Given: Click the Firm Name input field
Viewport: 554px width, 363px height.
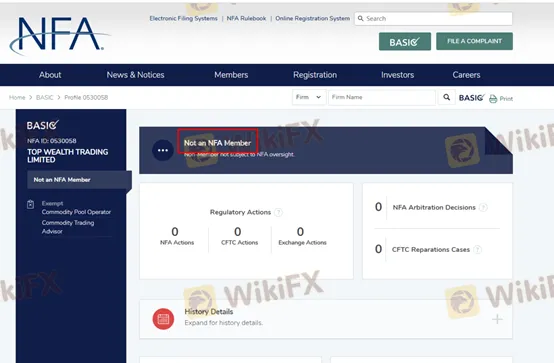Looking at the screenshot, I should coord(382,97).
